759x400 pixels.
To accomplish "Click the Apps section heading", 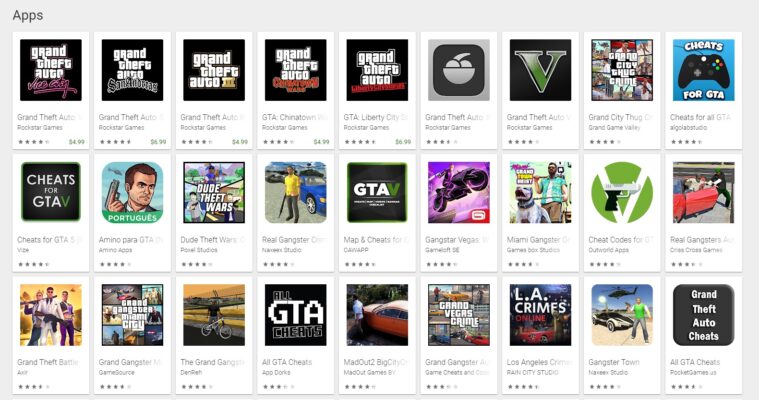I will click(28, 16).
